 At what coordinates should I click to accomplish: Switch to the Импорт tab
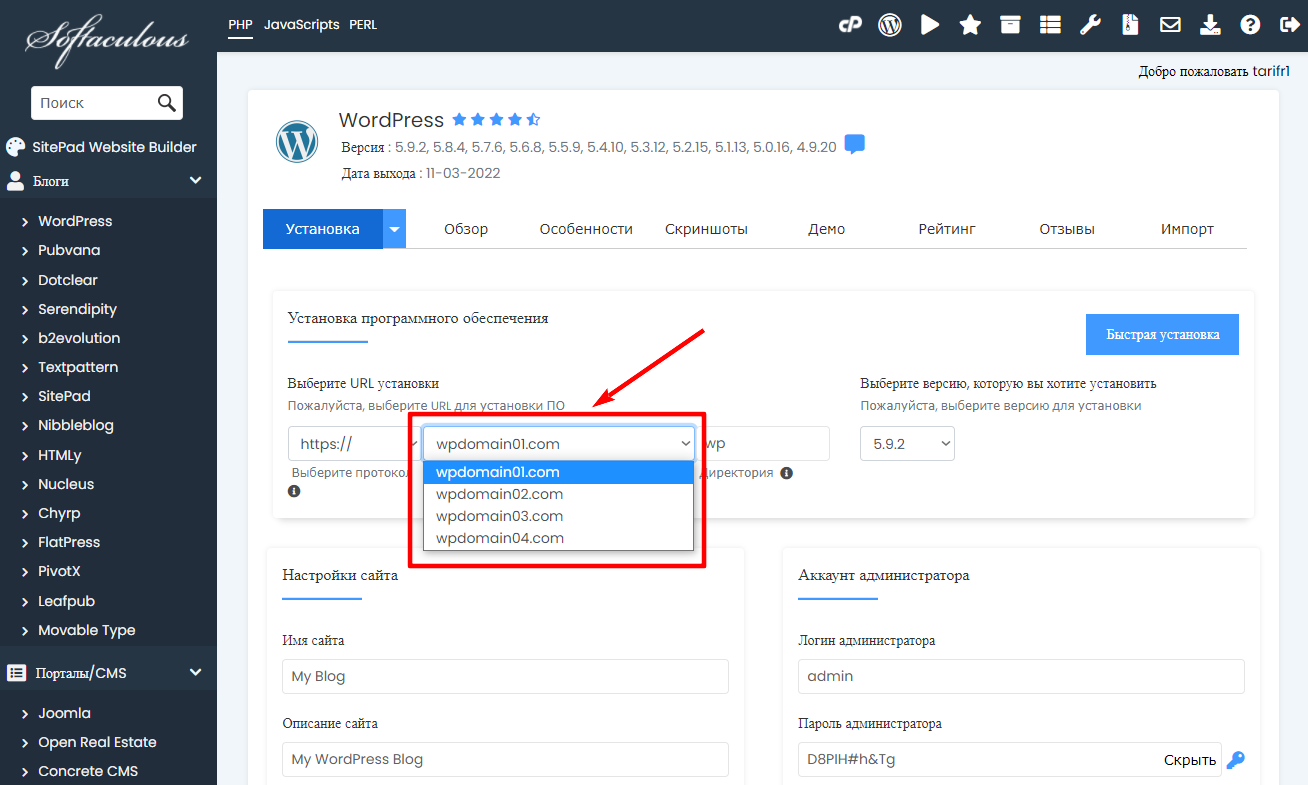pos(1187,229)
